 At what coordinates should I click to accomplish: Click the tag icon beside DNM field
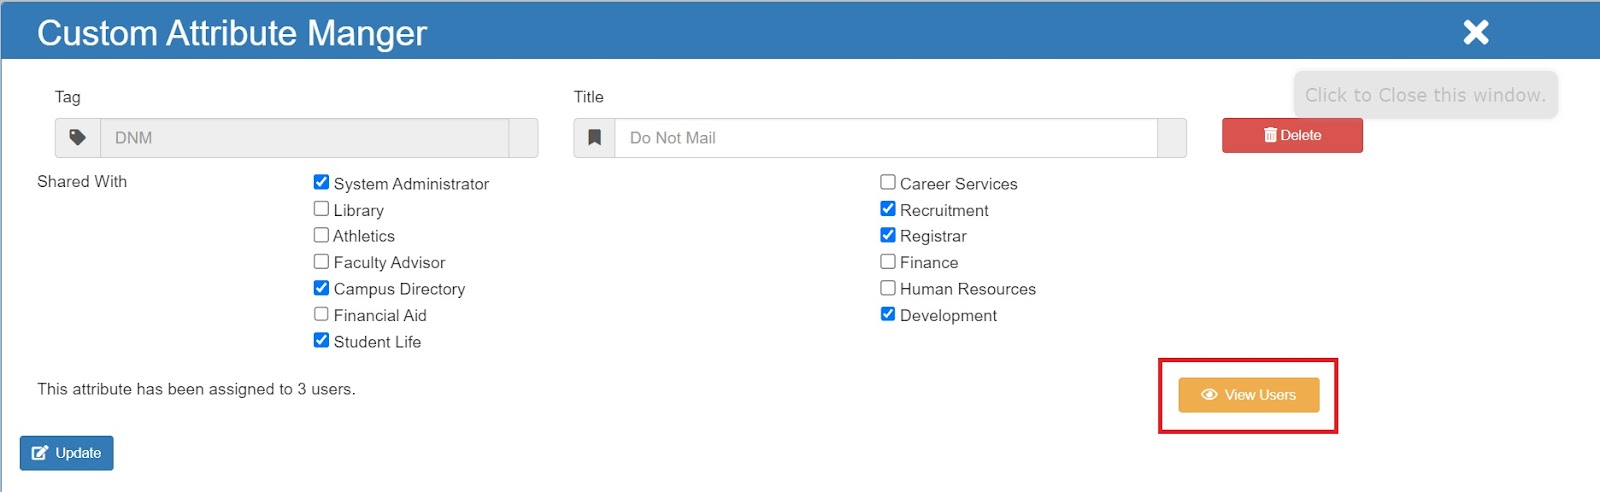(x=77, y=138)
